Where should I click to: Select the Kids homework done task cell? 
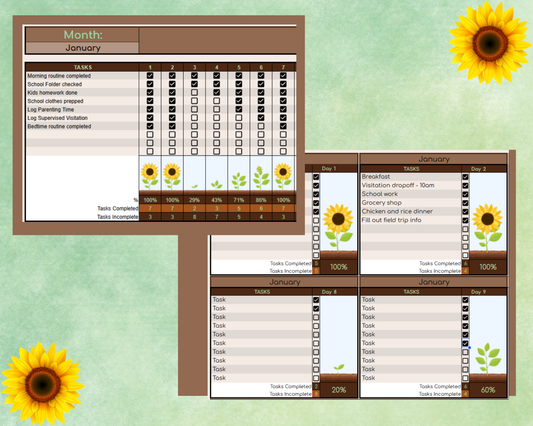click(x=82, y=92)
